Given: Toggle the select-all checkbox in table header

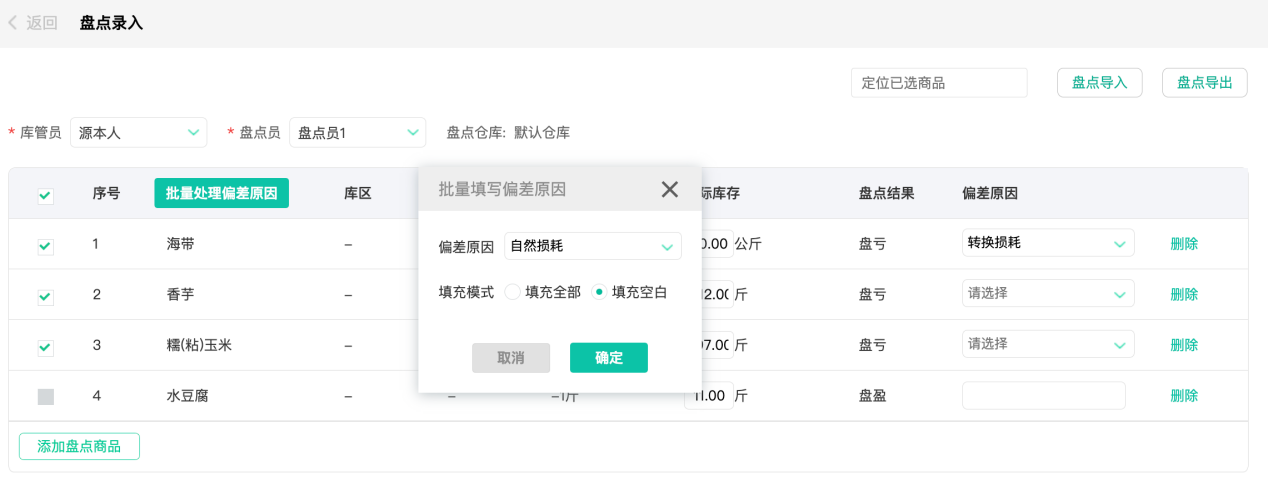Looking at the screenshot, I should click(x=45, y=196).
